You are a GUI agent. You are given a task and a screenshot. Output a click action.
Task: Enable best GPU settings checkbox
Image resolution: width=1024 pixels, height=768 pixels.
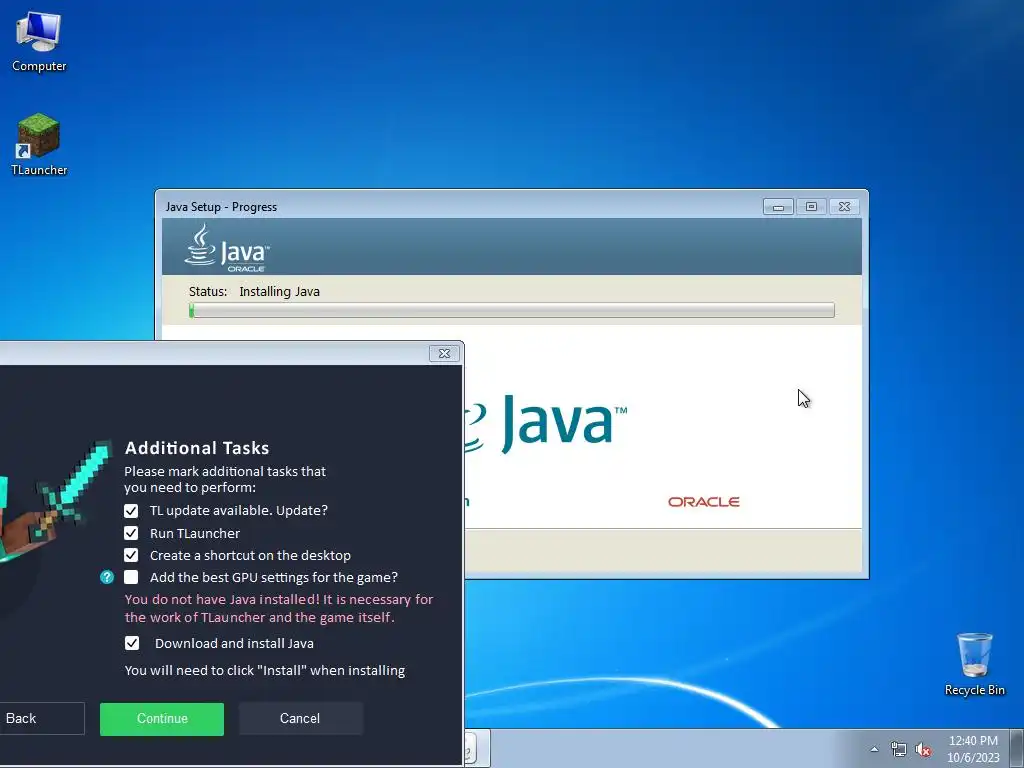pos(131,577)
